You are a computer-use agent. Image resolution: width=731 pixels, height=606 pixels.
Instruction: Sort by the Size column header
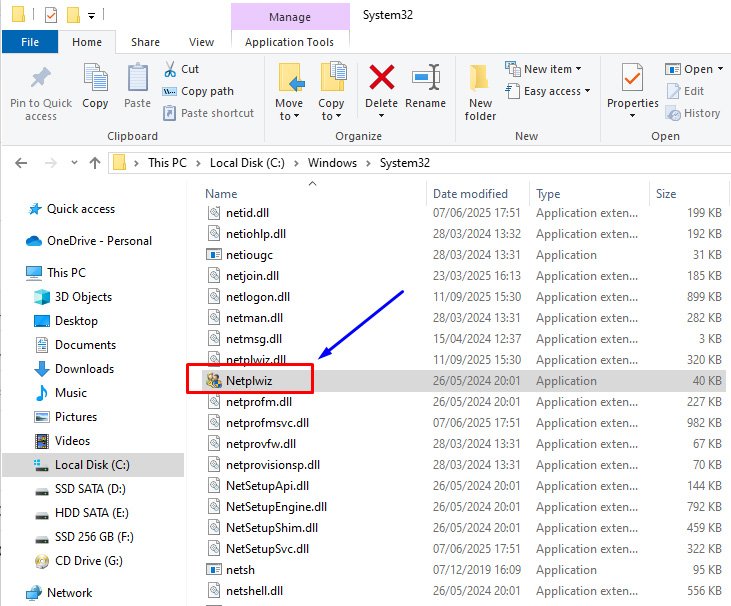(x=666, y=193)
